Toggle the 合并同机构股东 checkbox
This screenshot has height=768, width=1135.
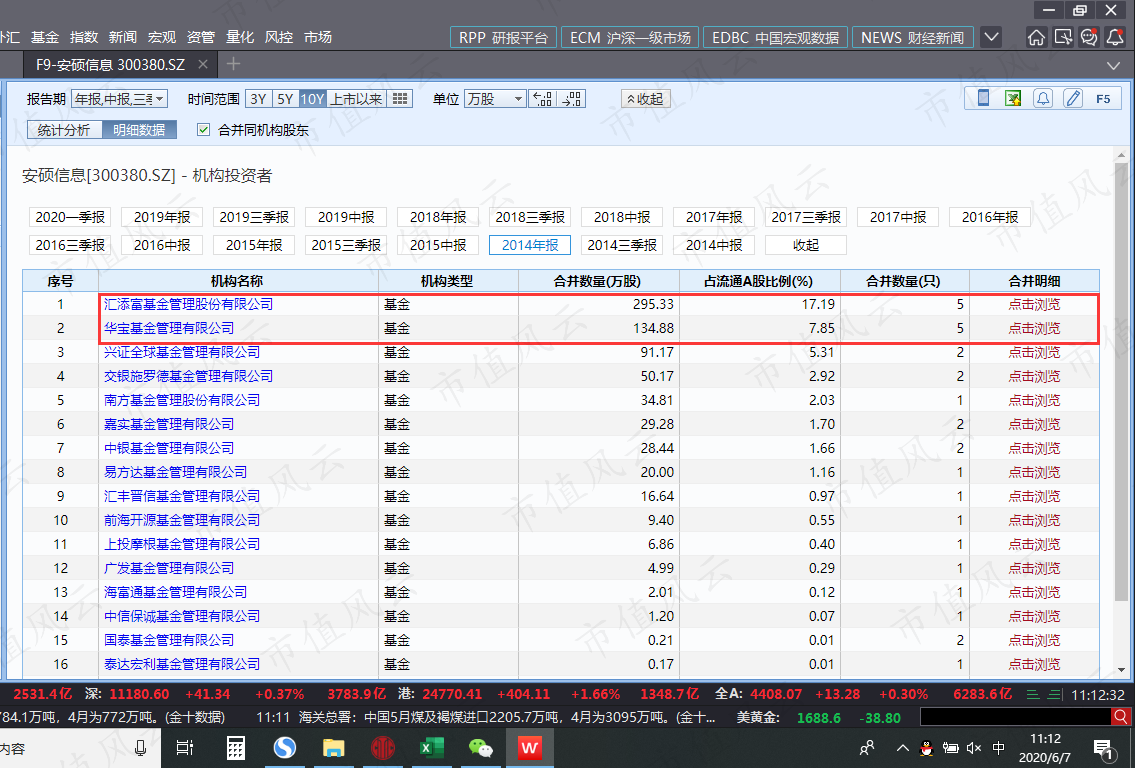coord(203,130)
